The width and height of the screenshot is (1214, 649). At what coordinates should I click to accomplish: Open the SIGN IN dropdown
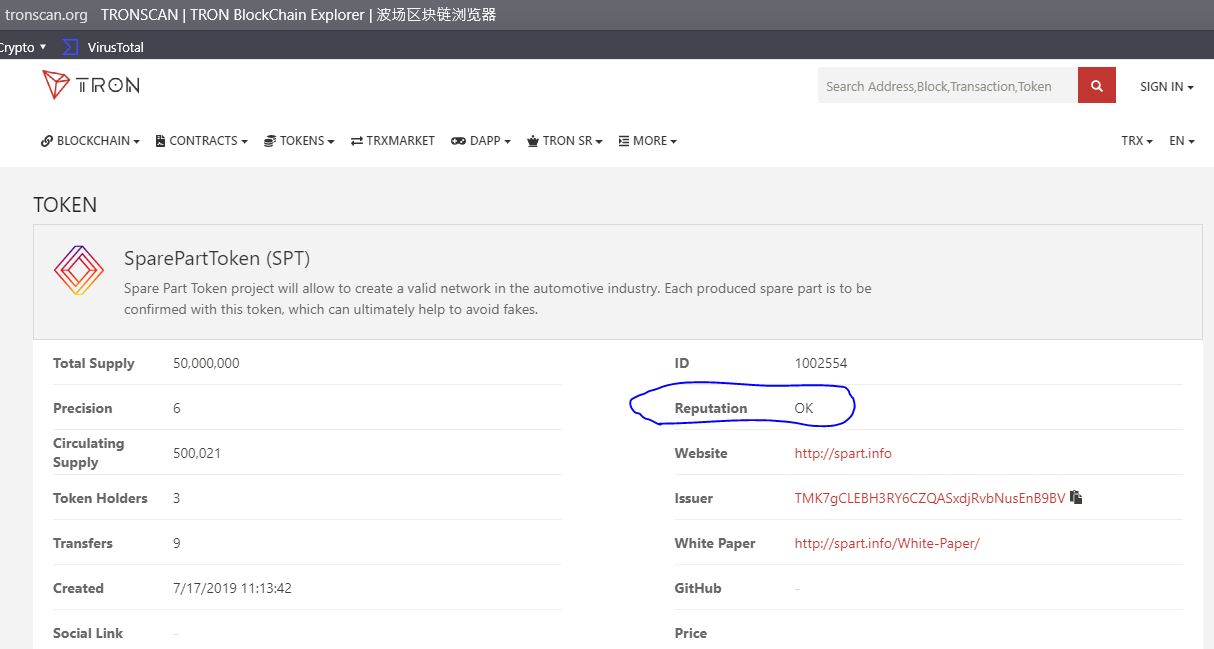1167,87
